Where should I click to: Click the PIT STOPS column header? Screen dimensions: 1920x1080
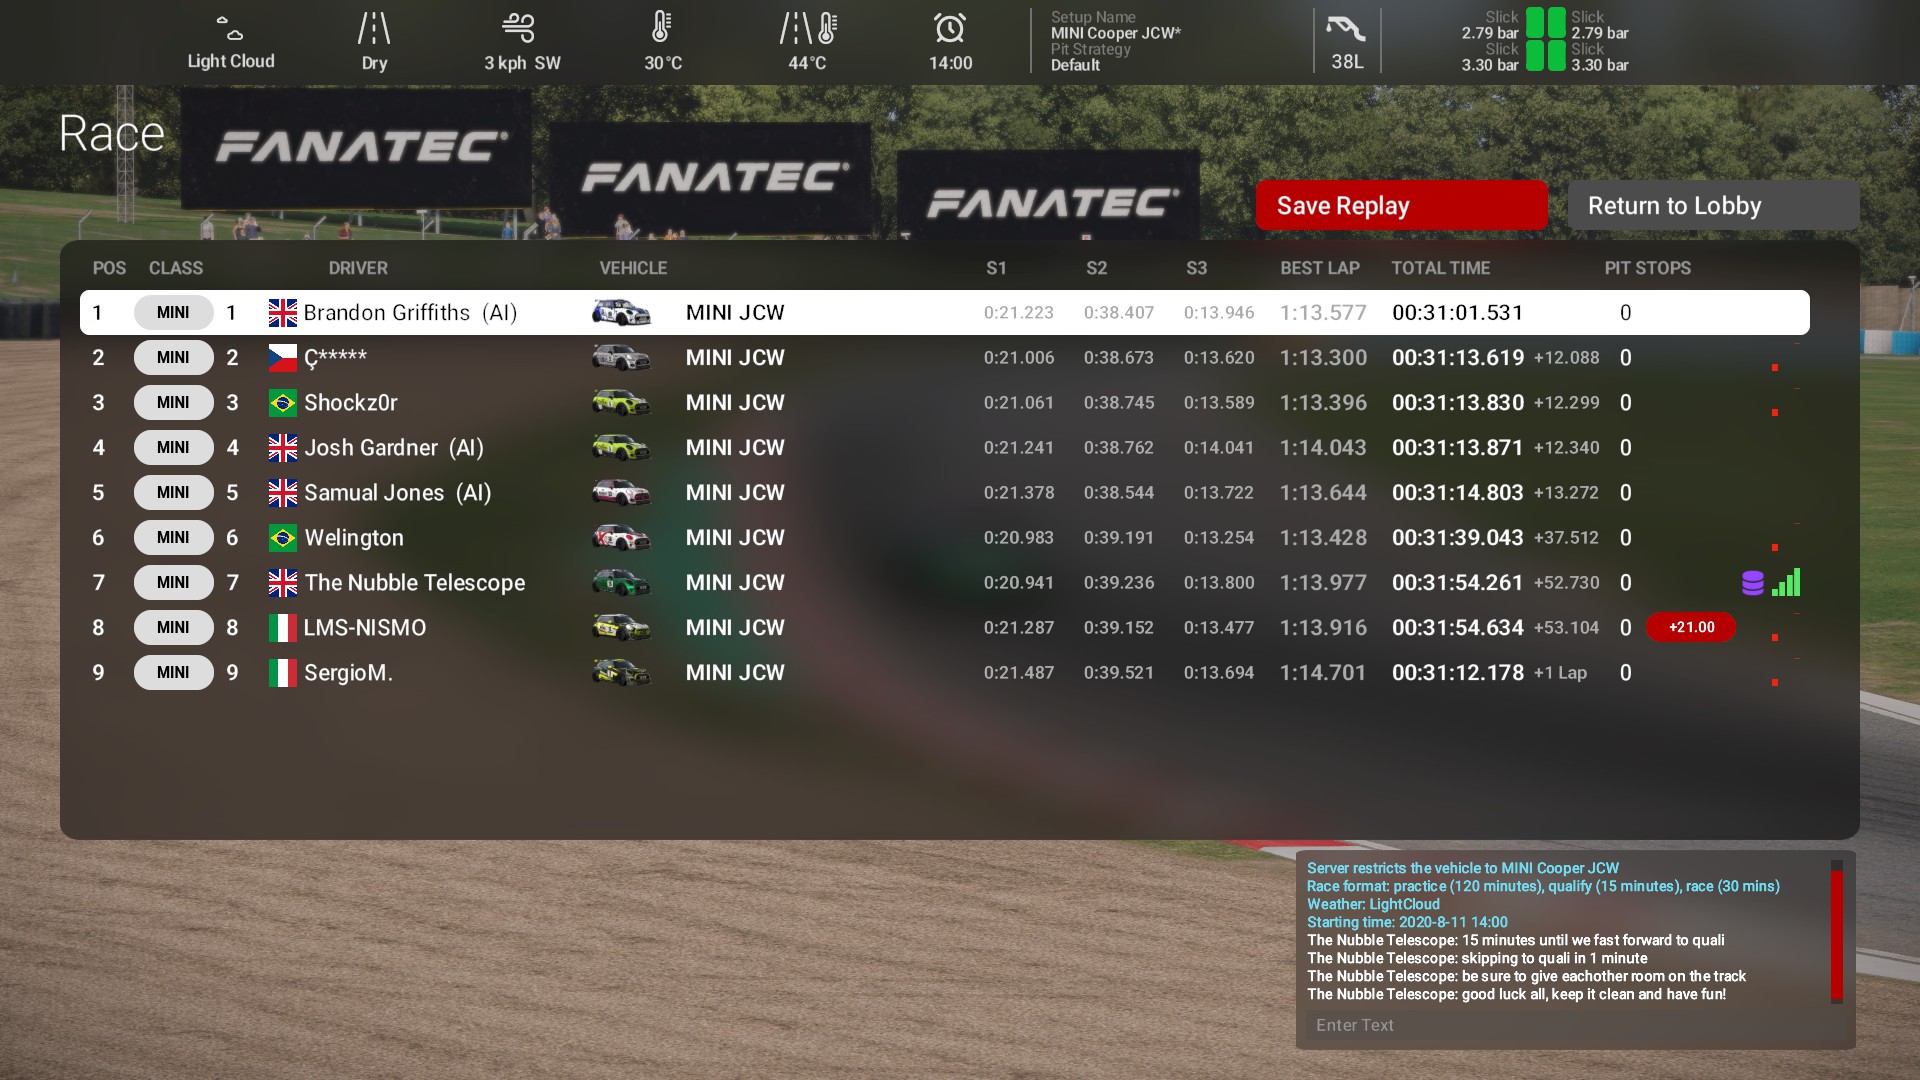tap(1648, 268)
